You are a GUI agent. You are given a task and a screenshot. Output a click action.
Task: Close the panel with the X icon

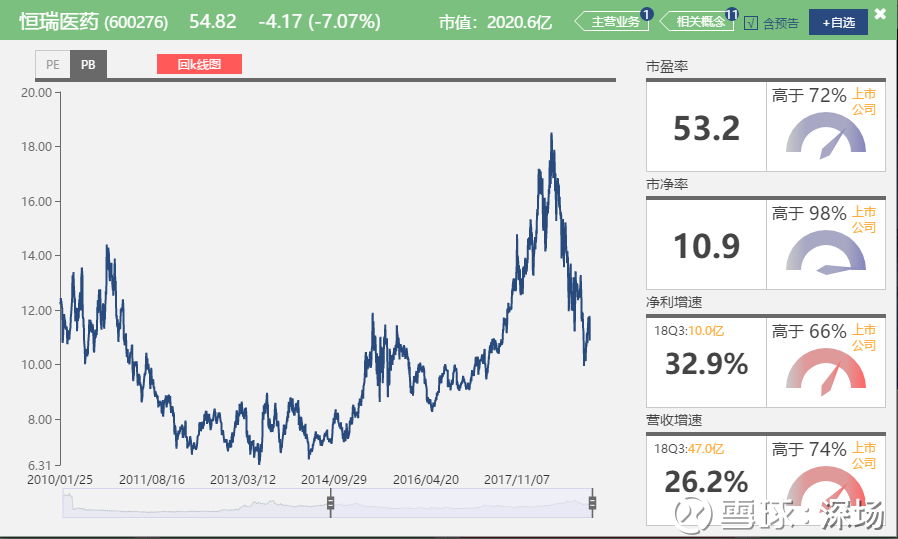point(880,14)
